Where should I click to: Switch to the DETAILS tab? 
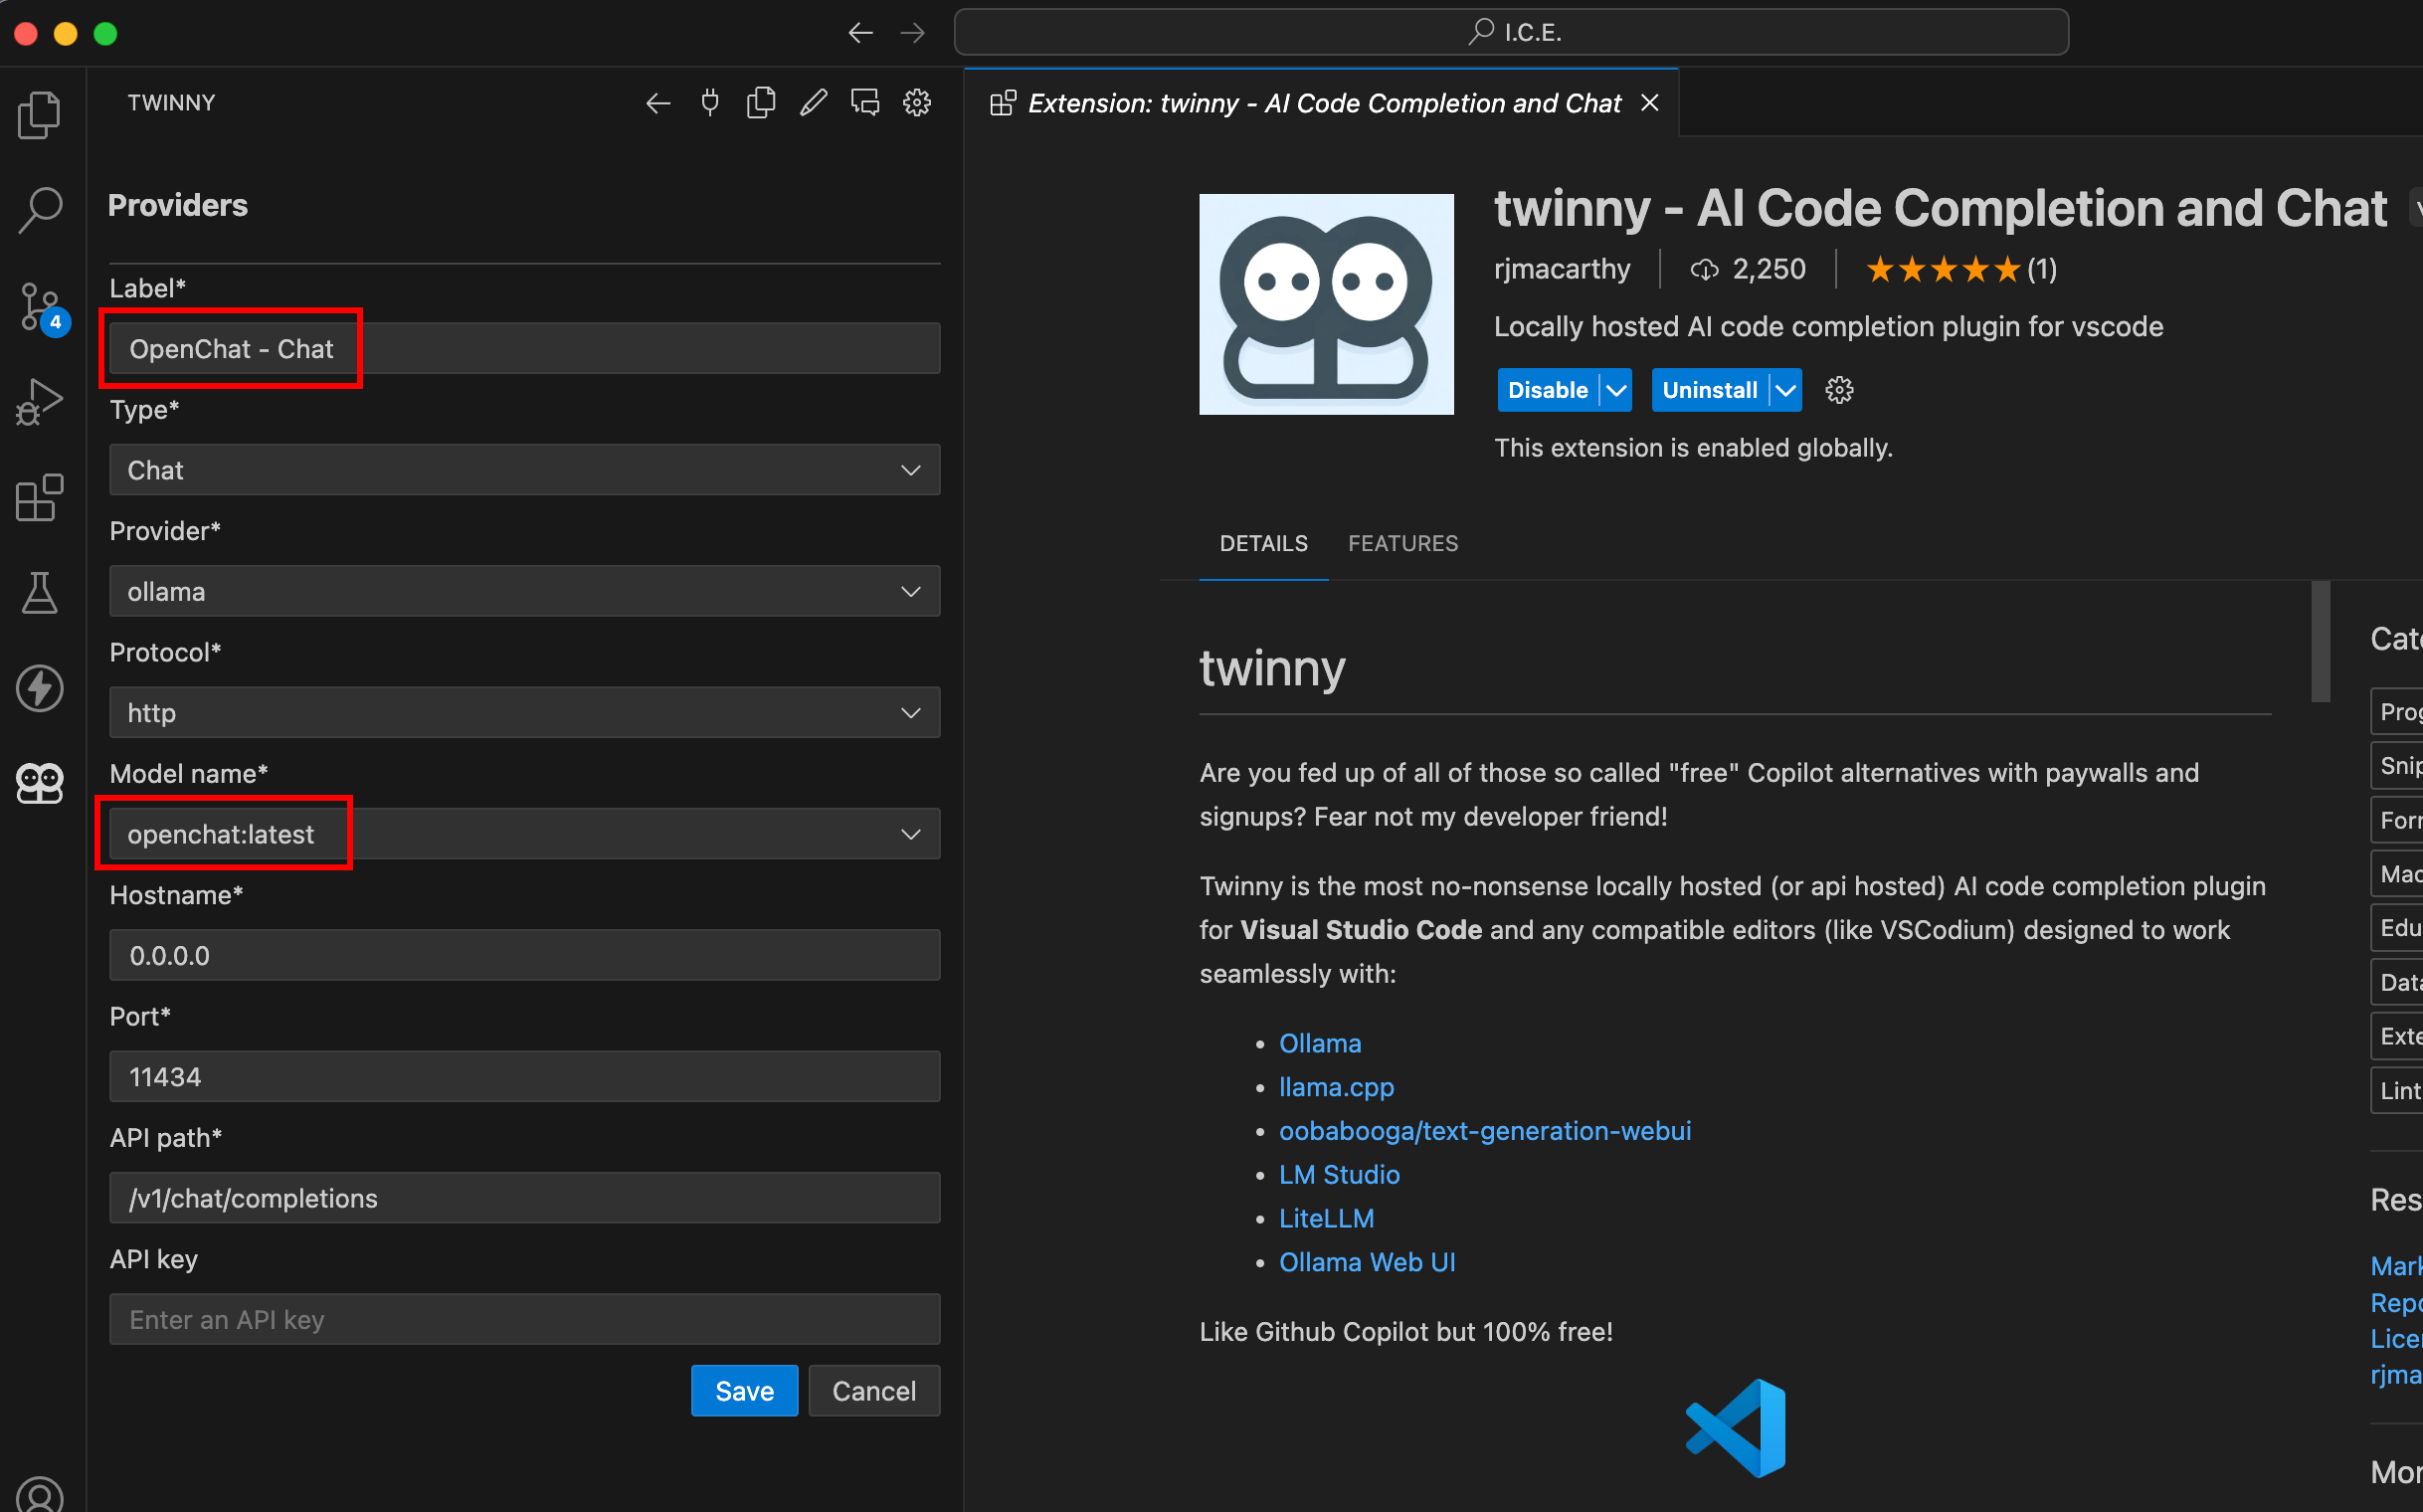[x=1263, y=543]
